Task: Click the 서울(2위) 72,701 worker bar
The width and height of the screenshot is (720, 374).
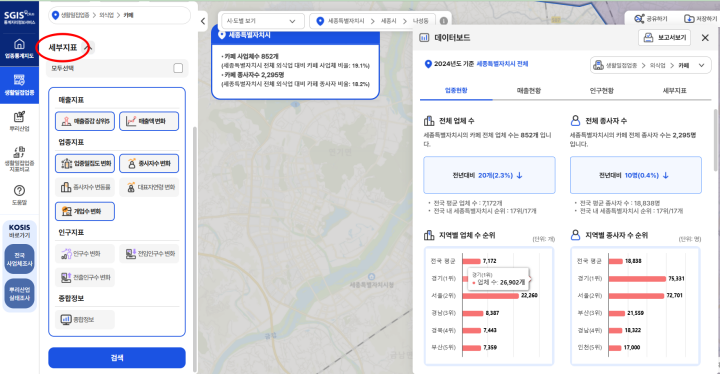Action: [x=636, y=296]
